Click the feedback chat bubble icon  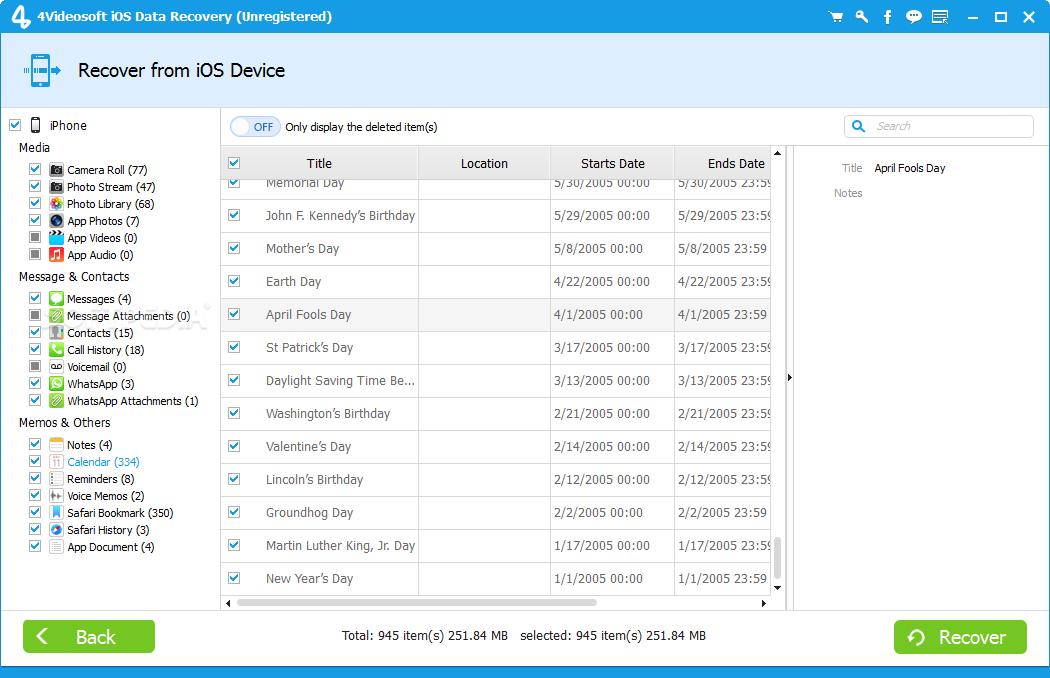[x=913, y=17]
